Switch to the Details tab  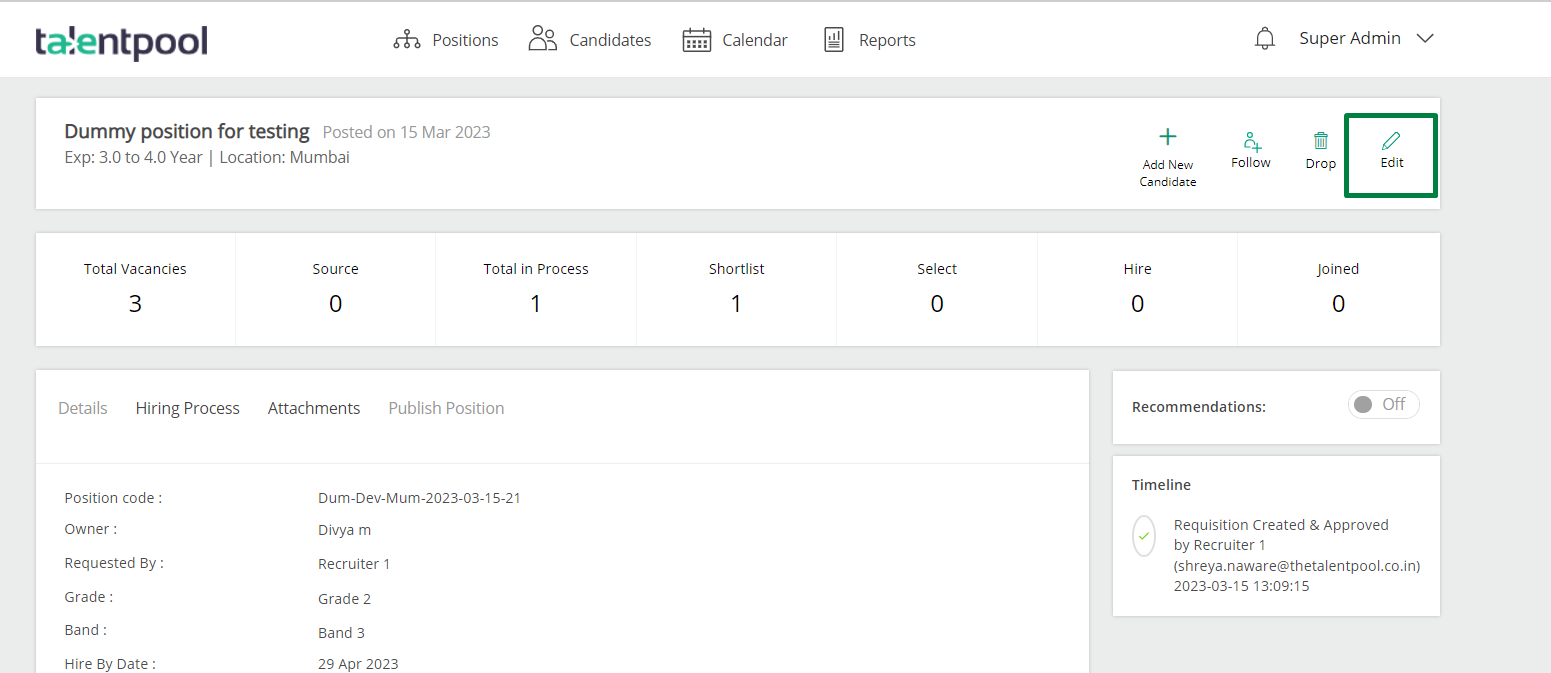tap(82, 408)
